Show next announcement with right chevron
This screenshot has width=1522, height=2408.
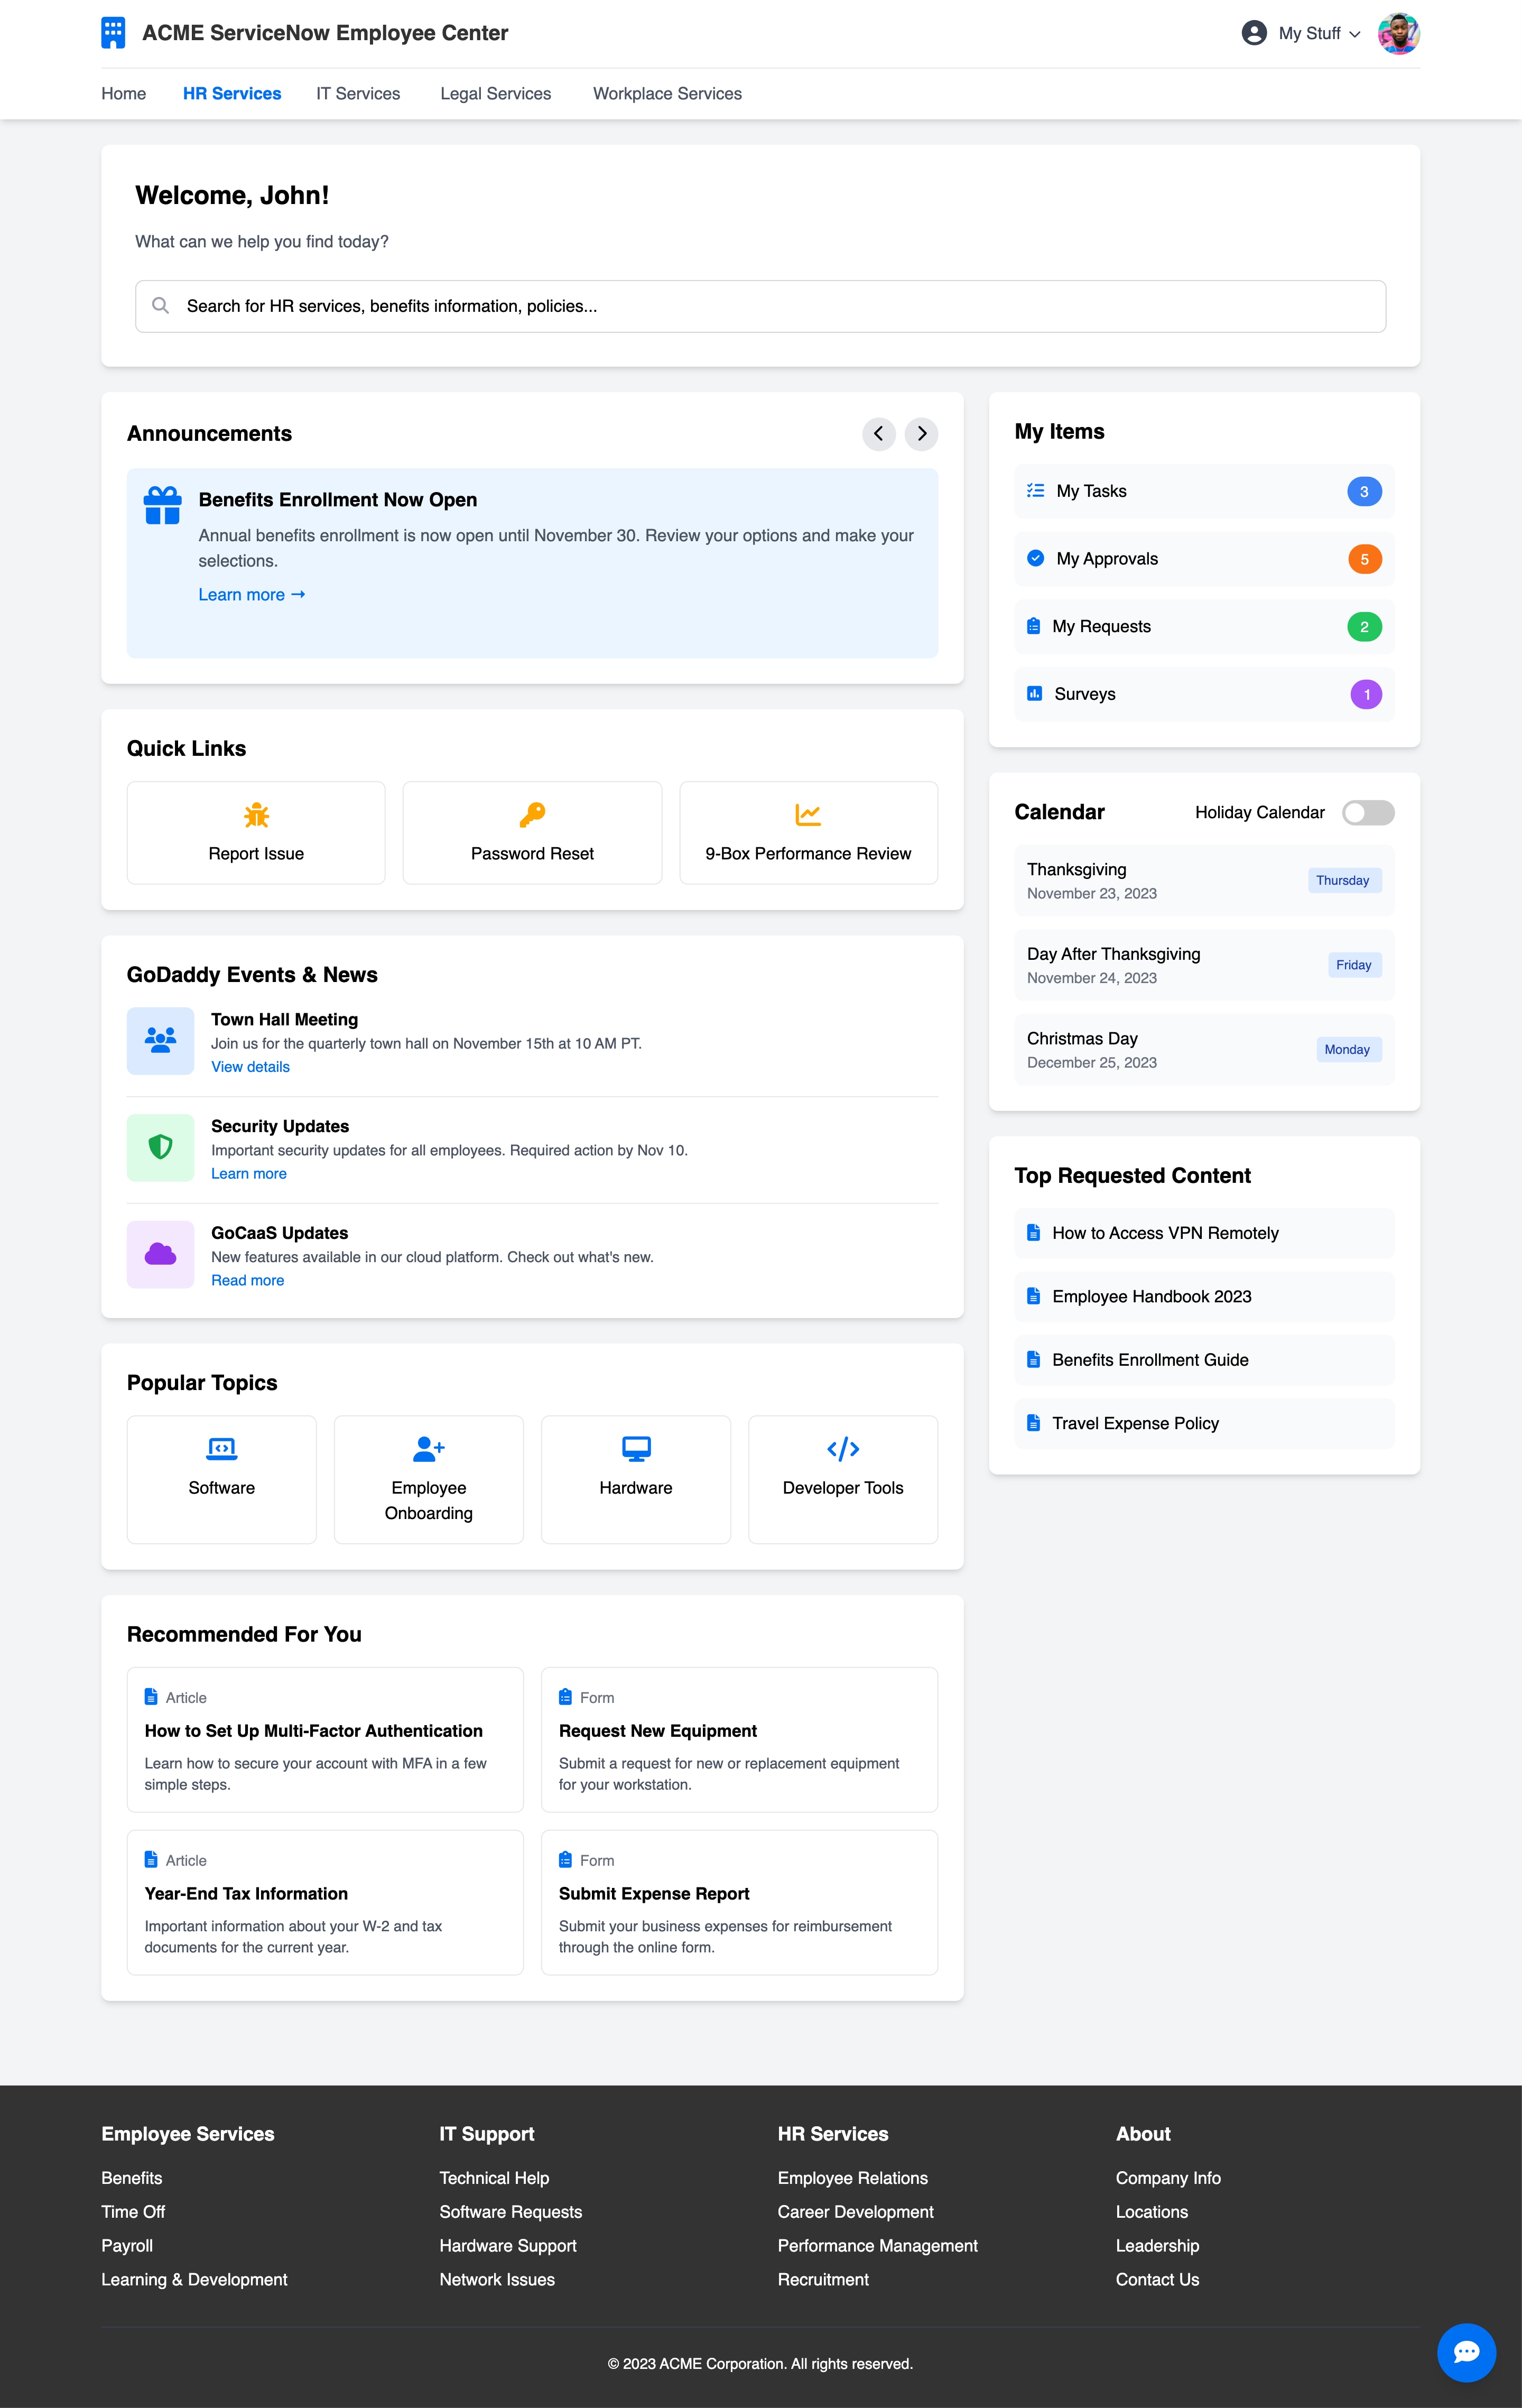921,434
